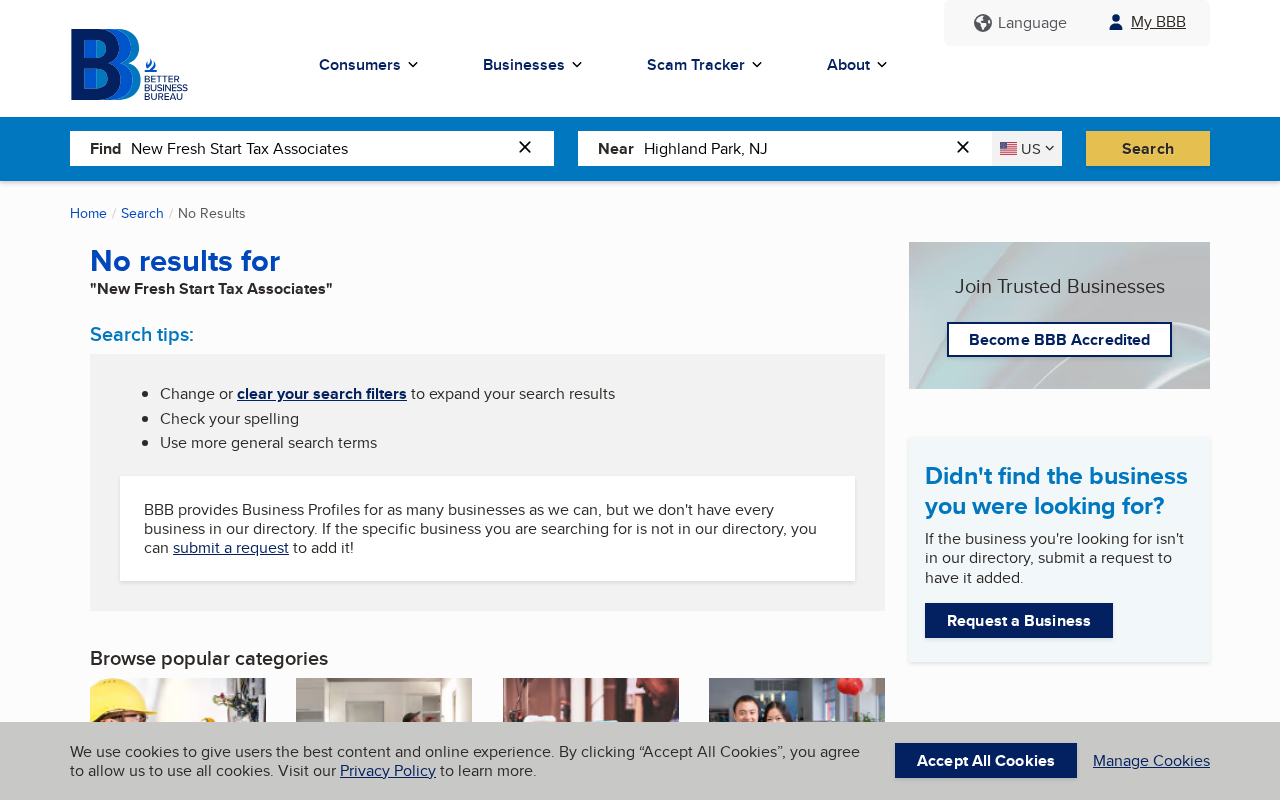Go to Search breadcrumb link
The image size is (1280, 800).
(x=142, y=213)
